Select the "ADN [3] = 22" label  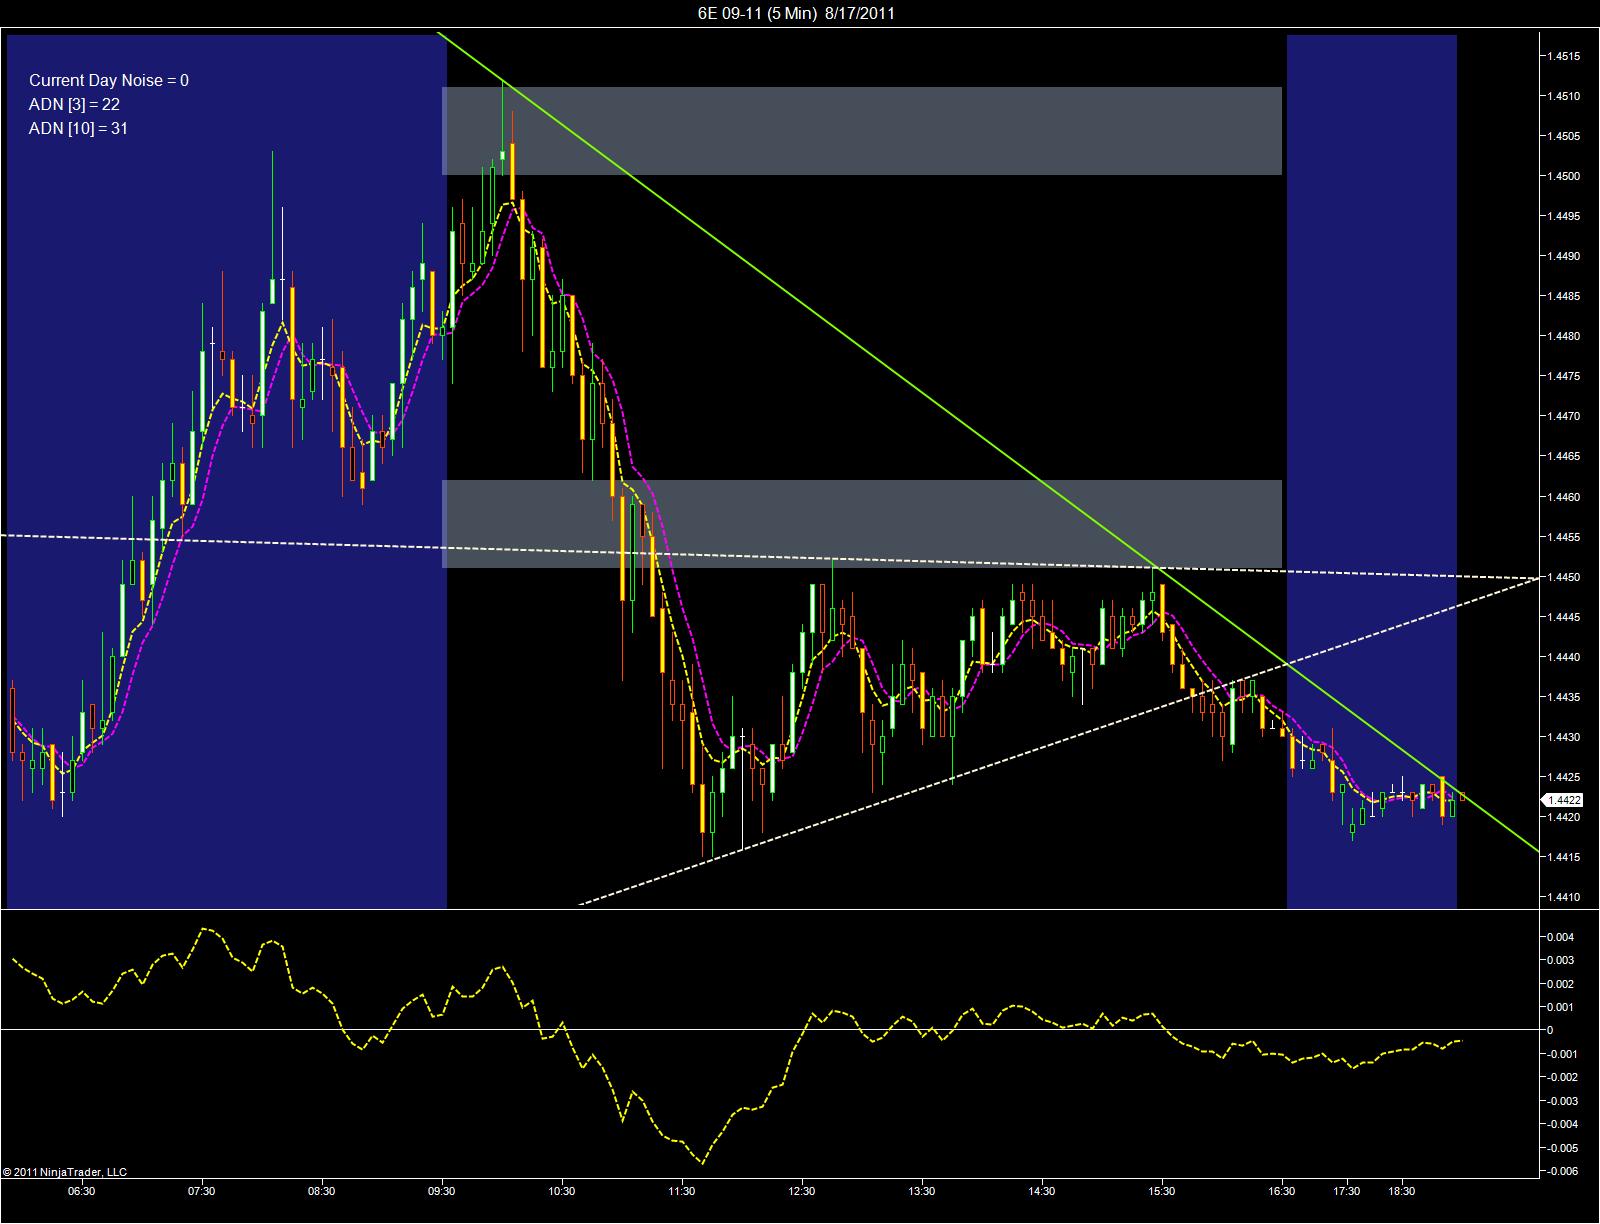pyautogui.click(x=75, y=104)
